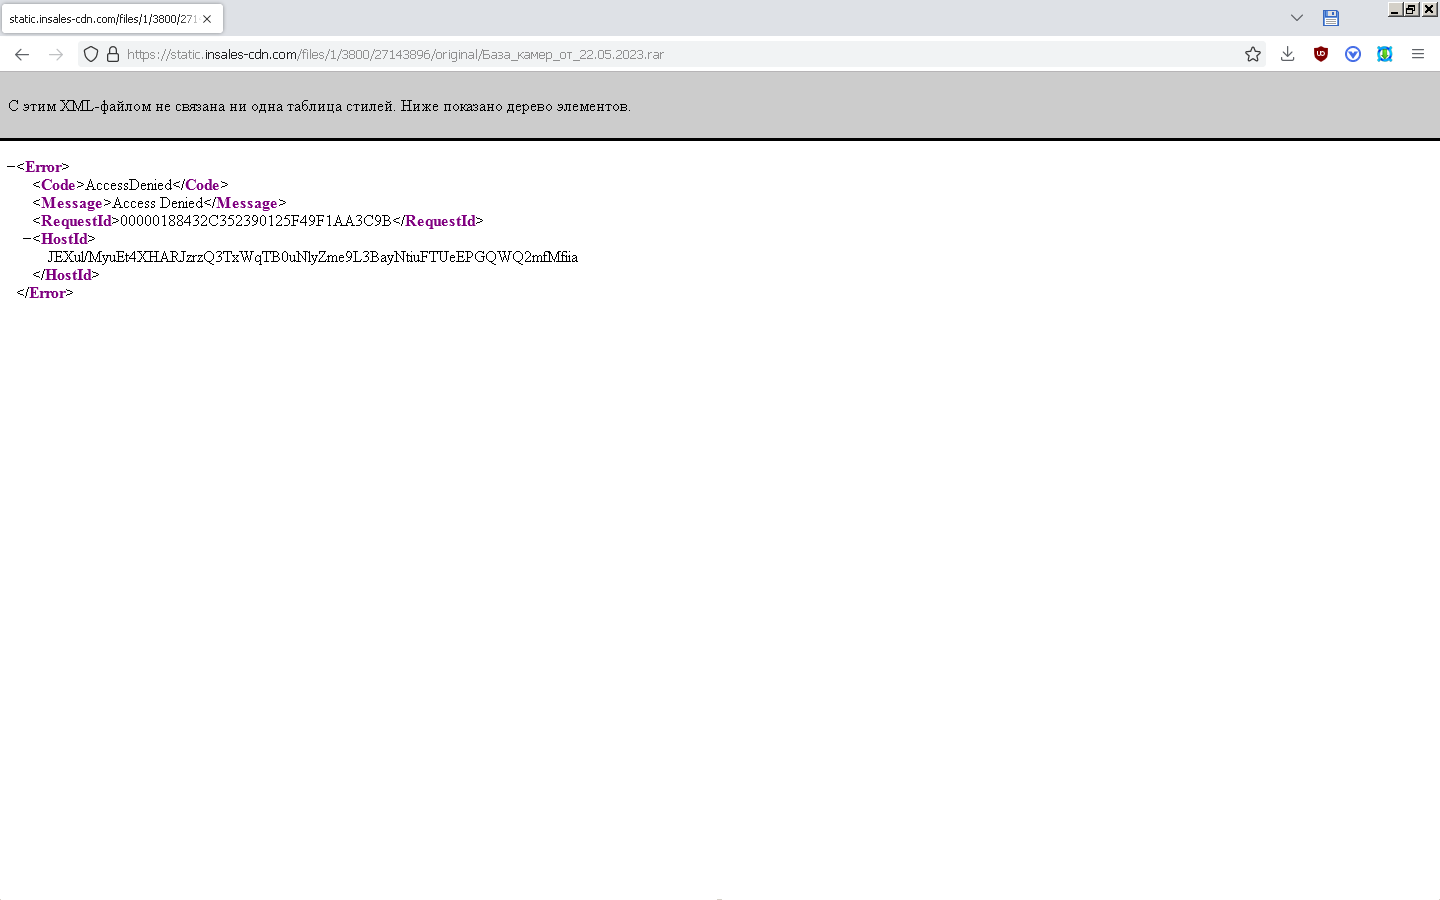Click the HostId value starting JEXul

pyautogui.click(x=313, y=257)
